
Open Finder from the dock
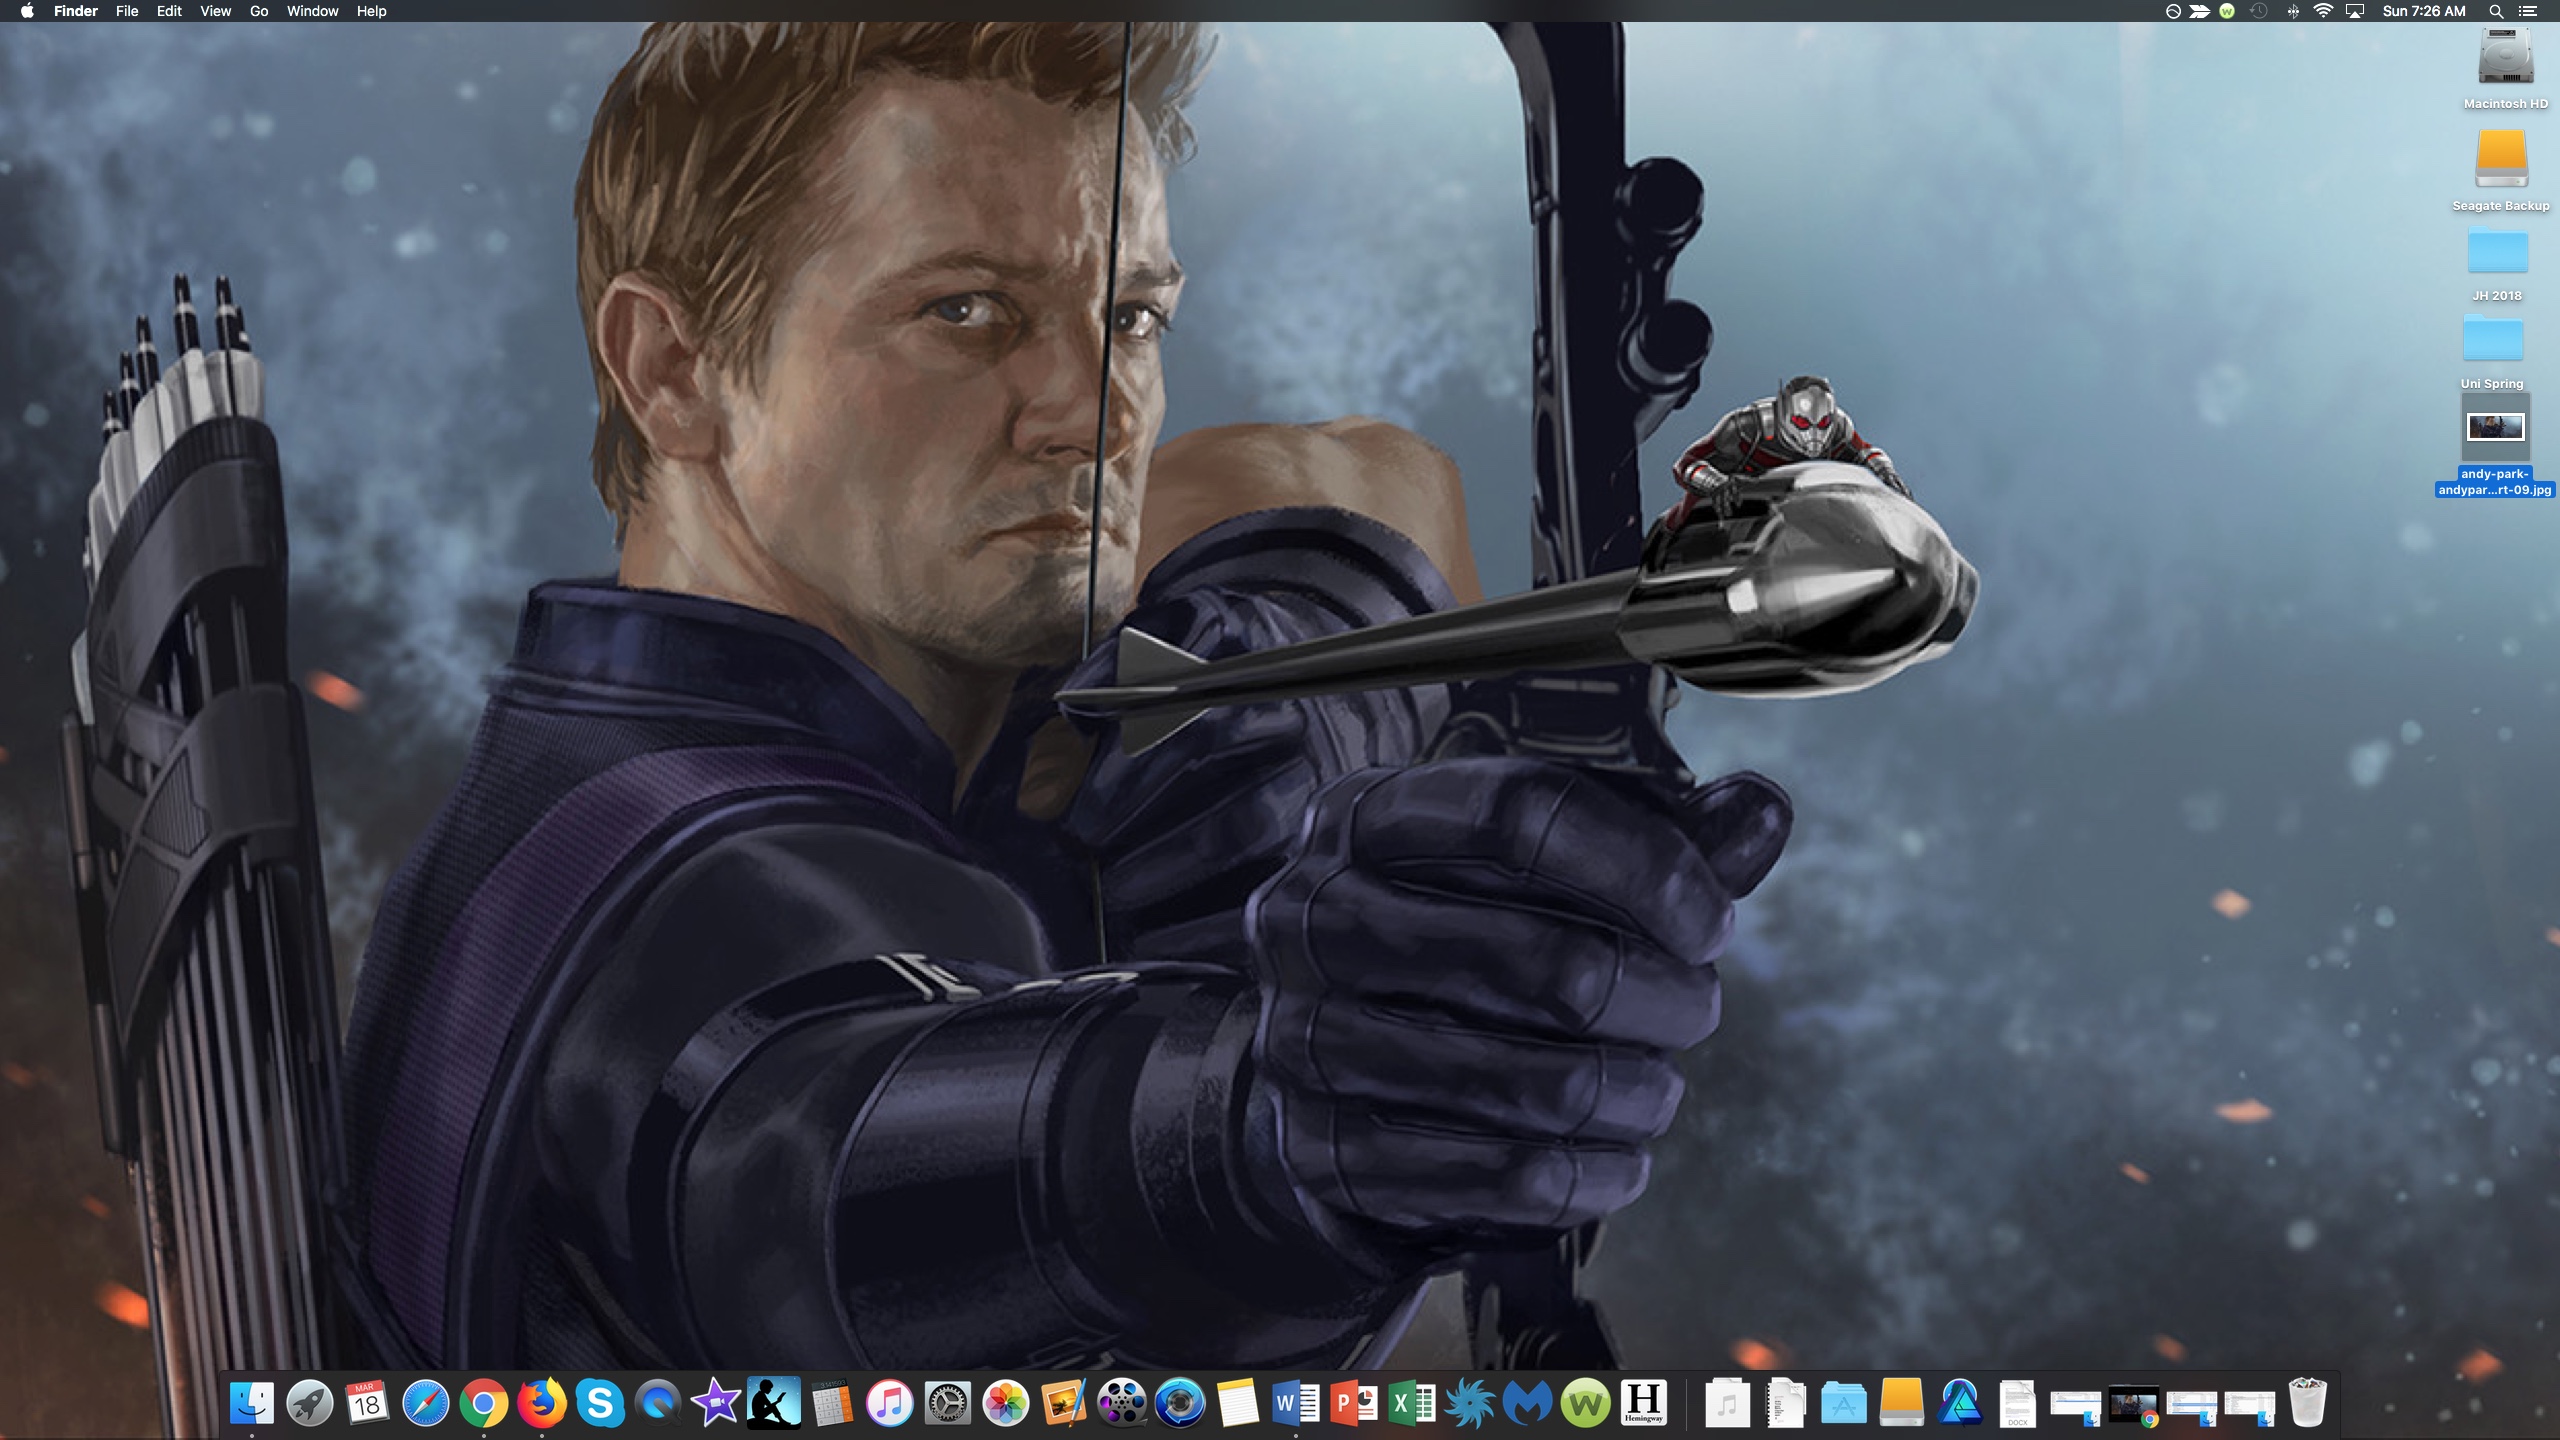tap(251, 1403)
